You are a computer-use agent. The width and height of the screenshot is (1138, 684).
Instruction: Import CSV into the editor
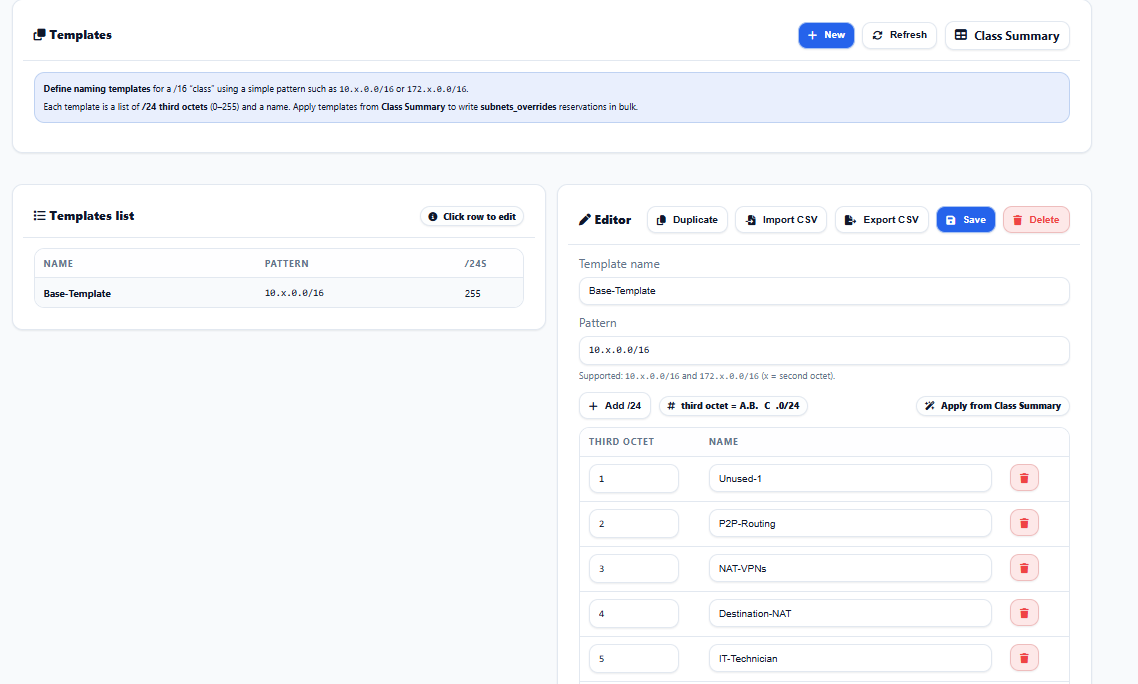click(781, 219)
